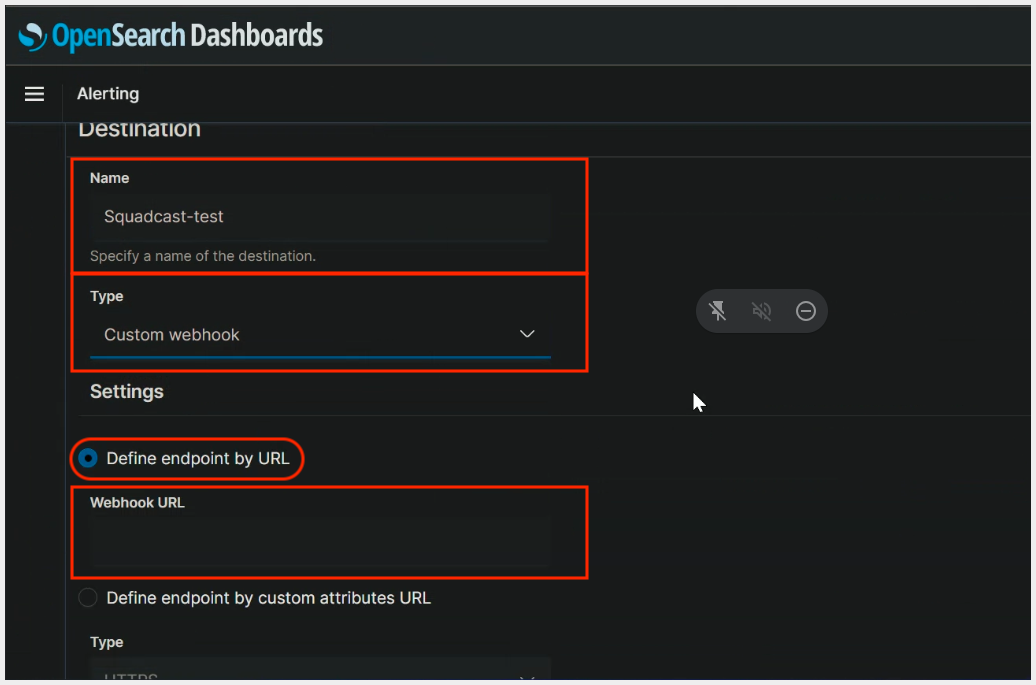Click the Webhook URL field label
Screen dimensions: 1036x685
coord(137,502)
